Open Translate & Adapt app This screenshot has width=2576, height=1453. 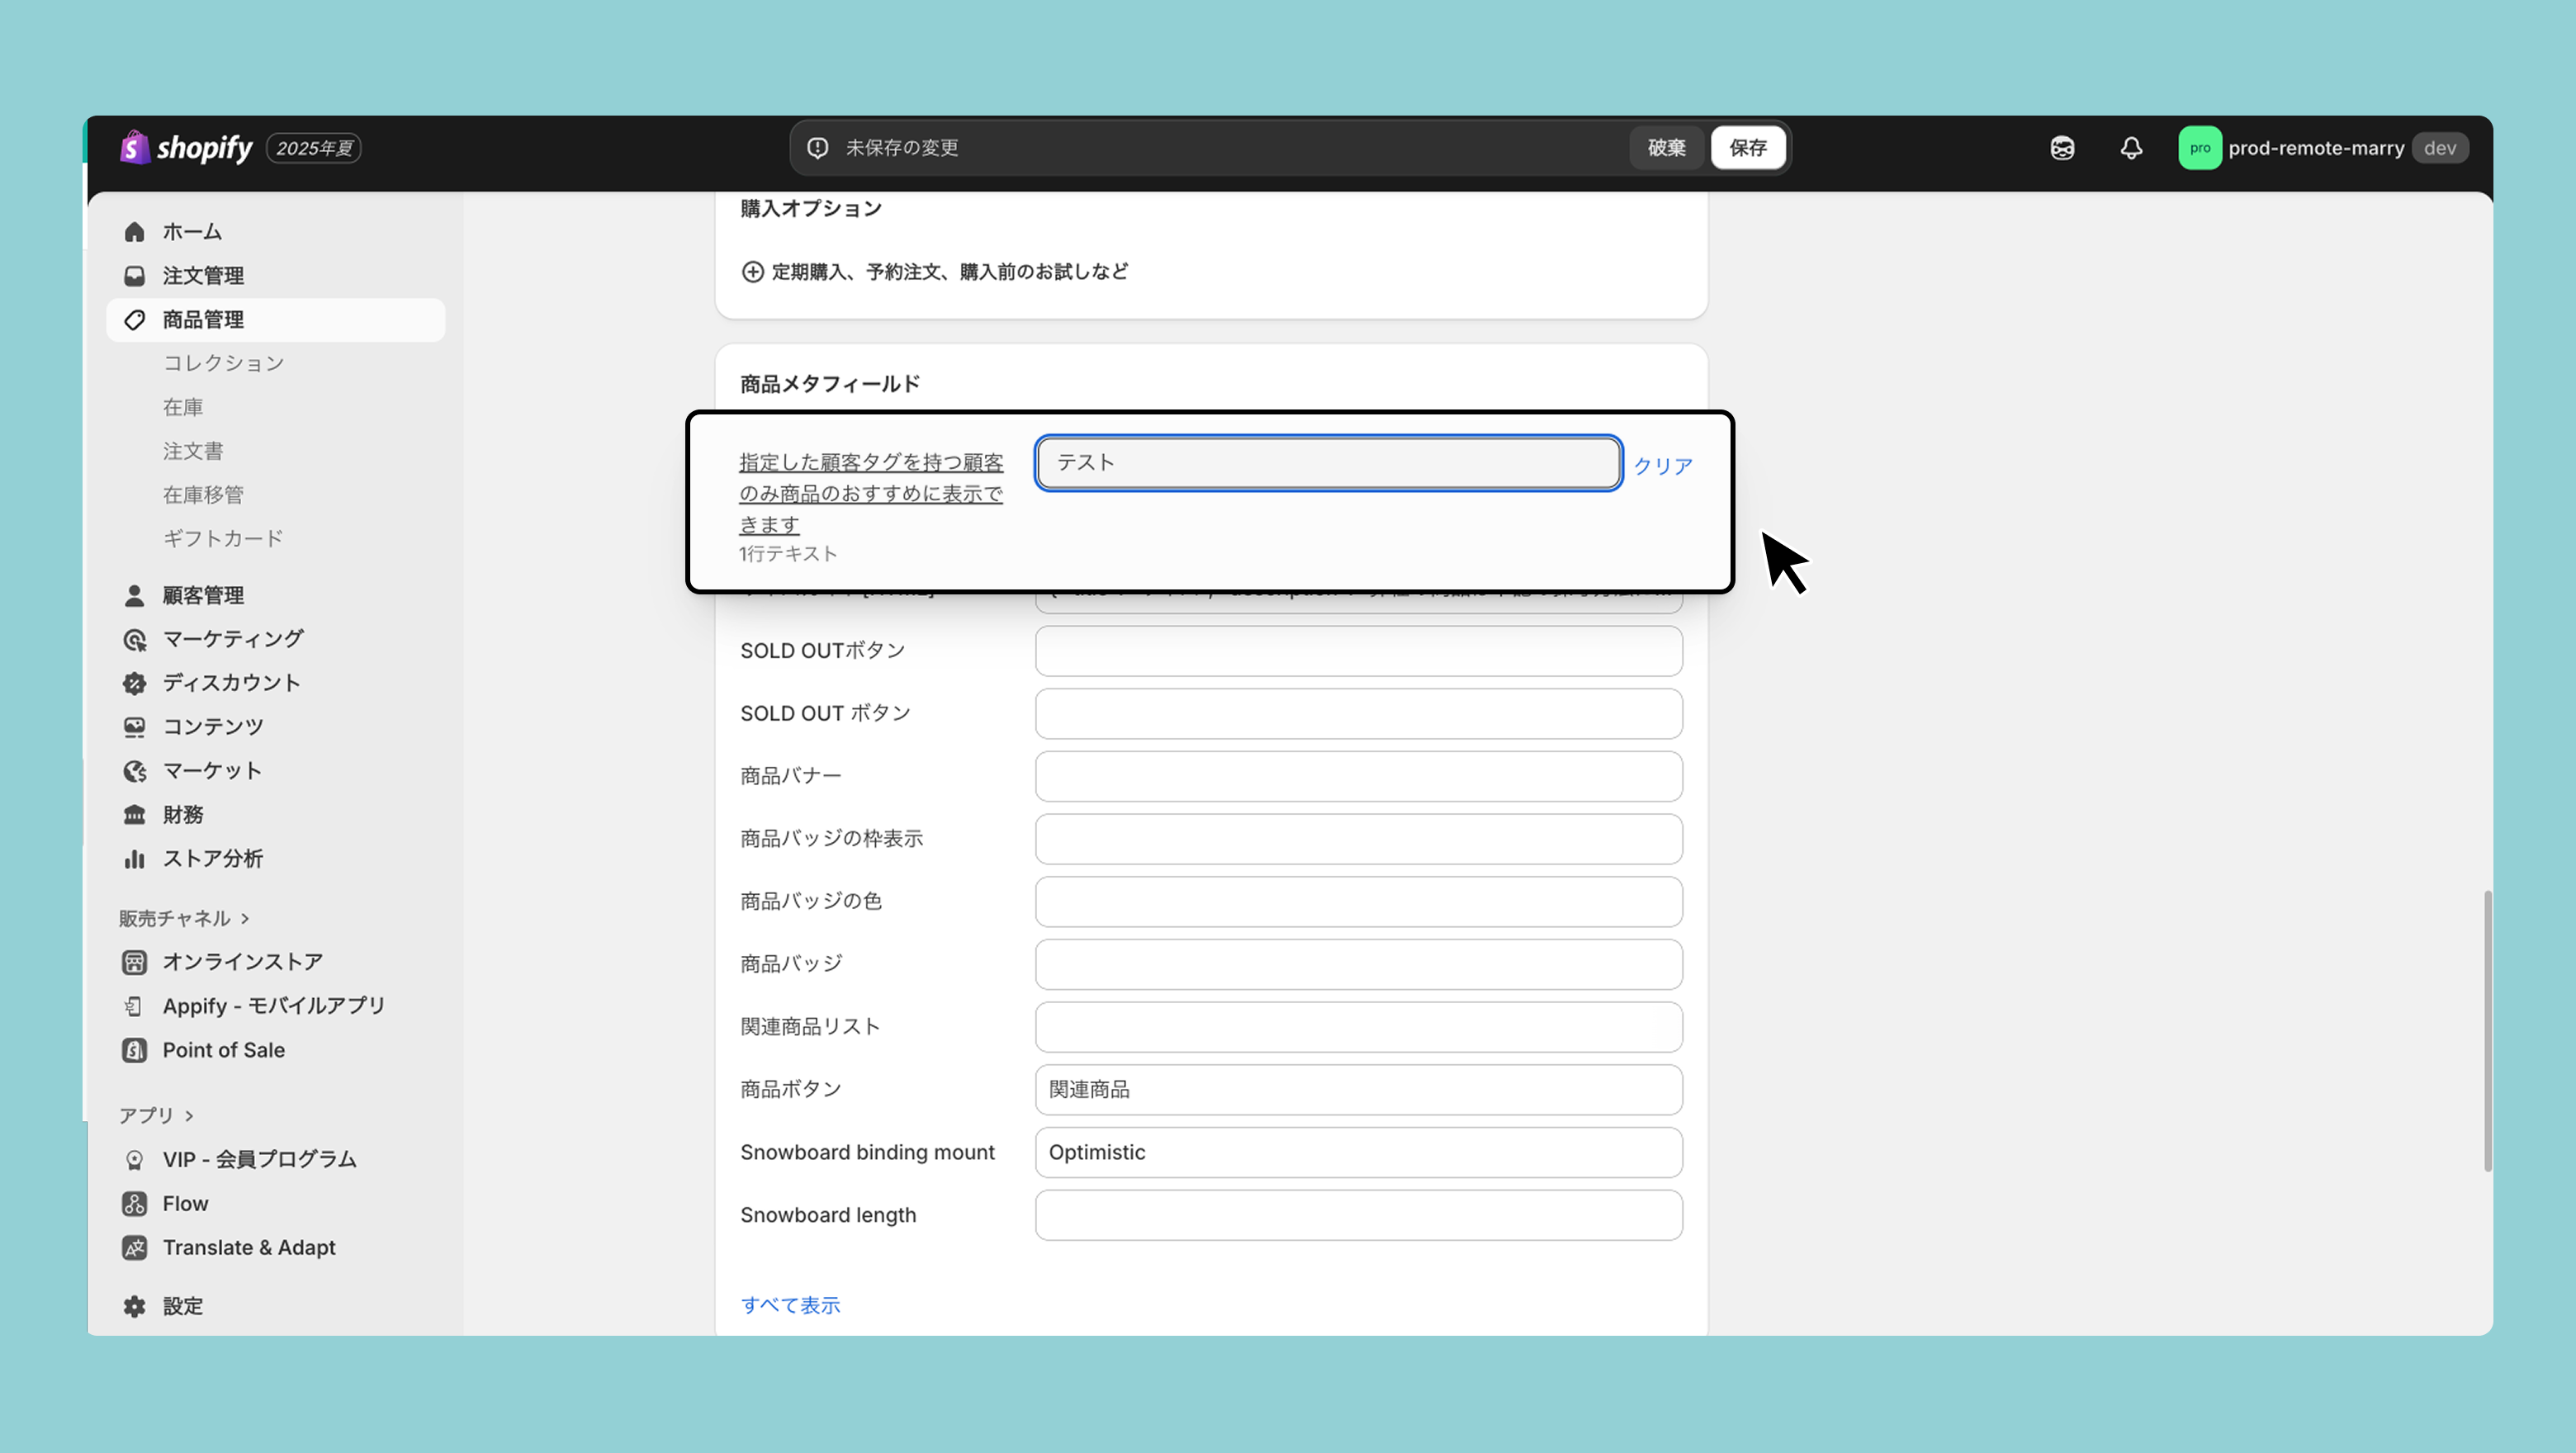point(248,1247)
